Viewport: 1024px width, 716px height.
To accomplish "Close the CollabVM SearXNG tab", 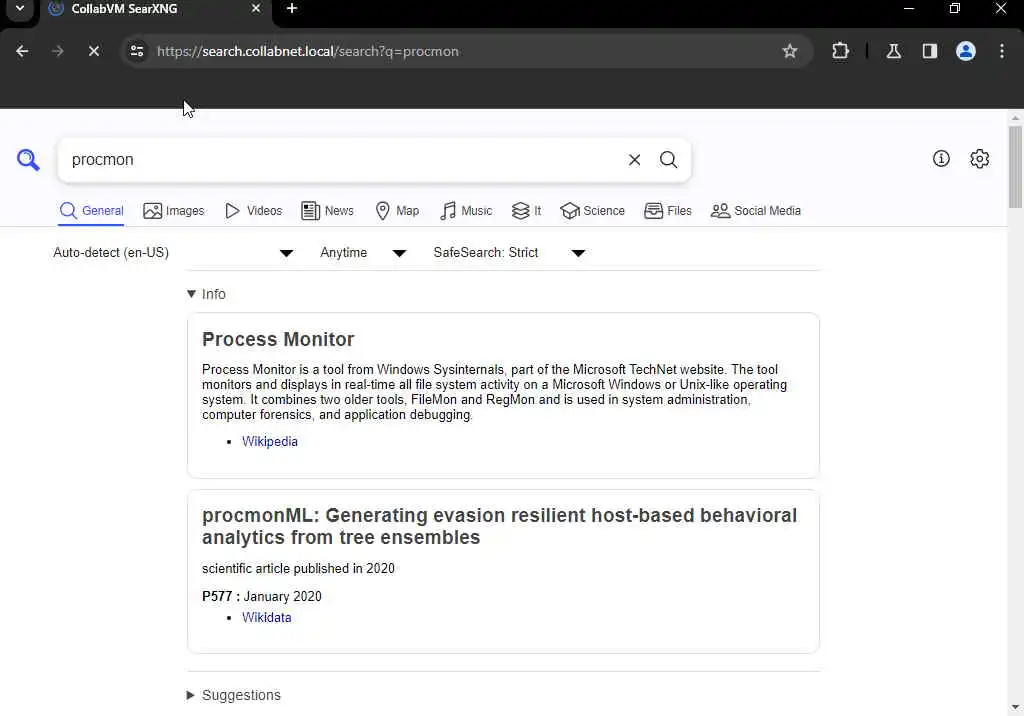I will coord(256,8).
